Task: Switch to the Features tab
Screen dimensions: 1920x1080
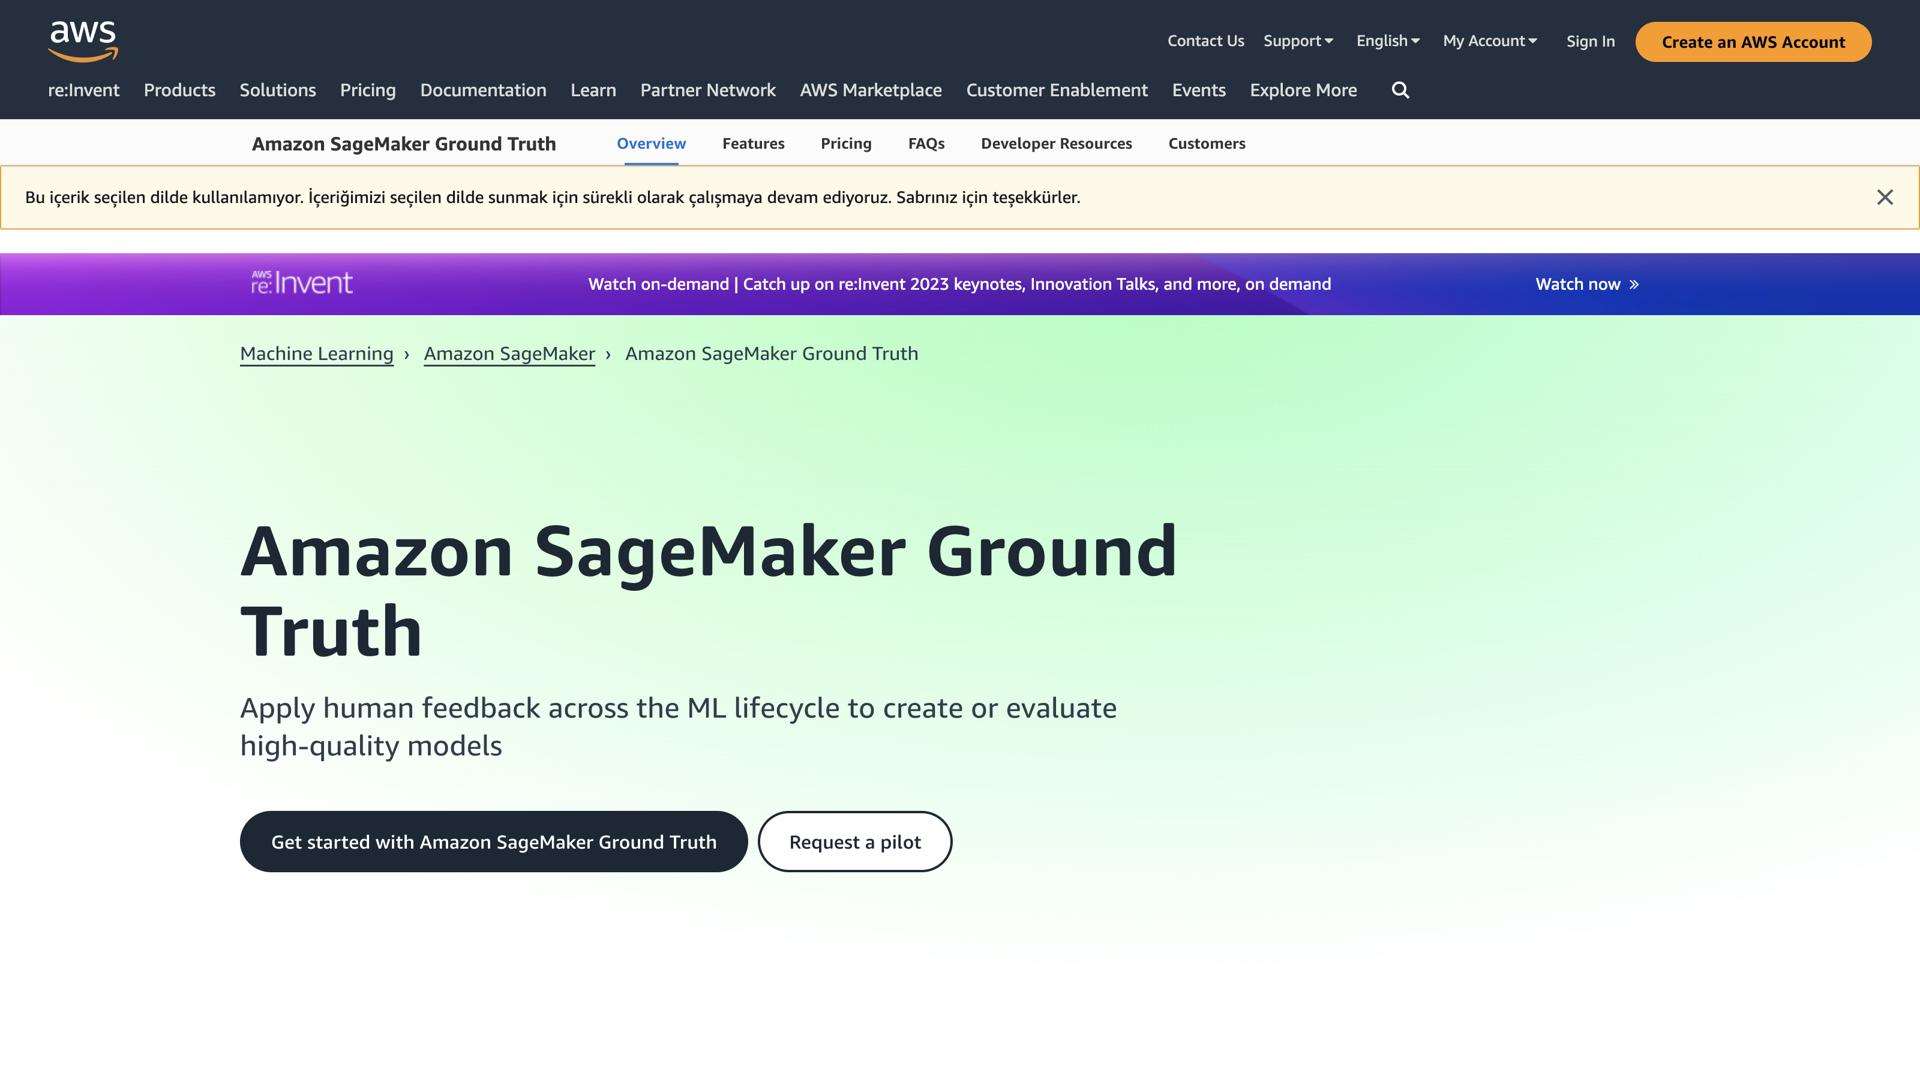Action: (x=753, y=143)
